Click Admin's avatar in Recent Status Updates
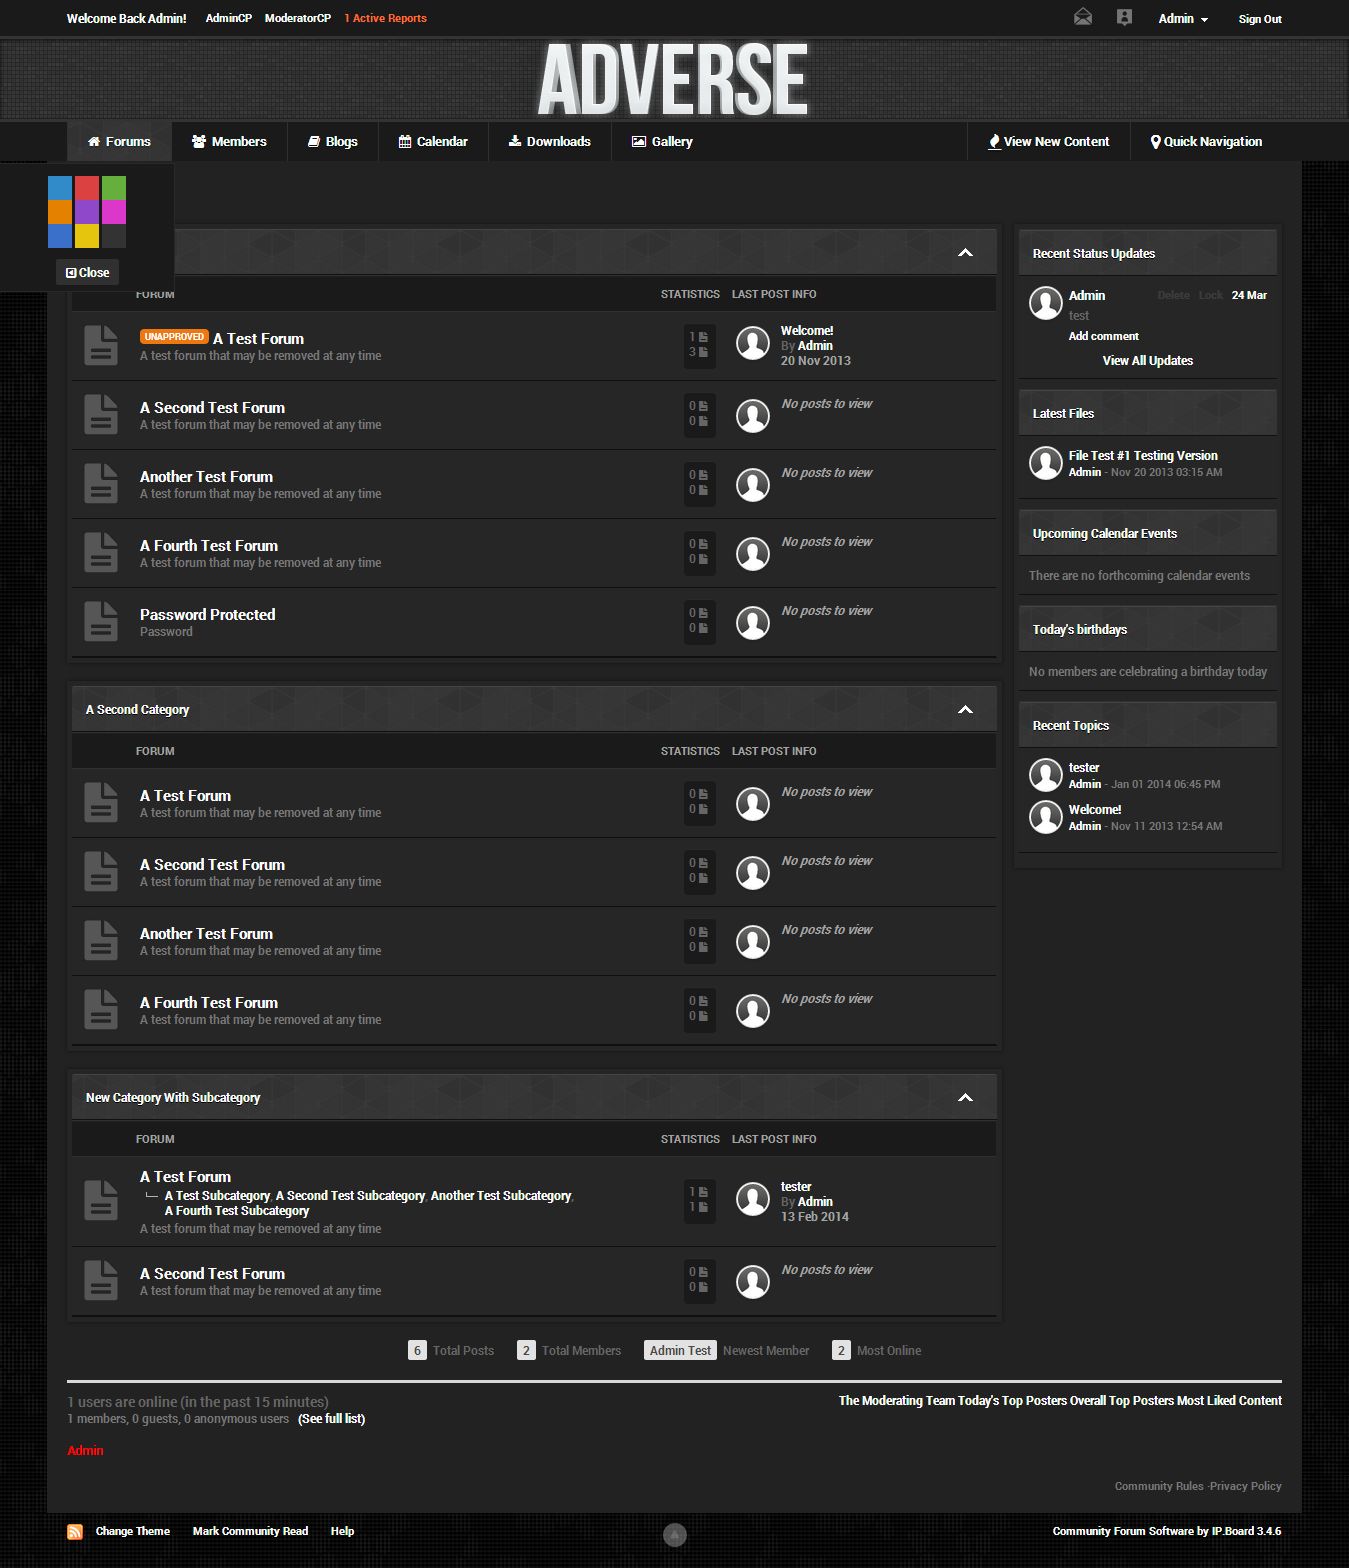This screenshot has width=1349, height=1568. click(1046, 303)
